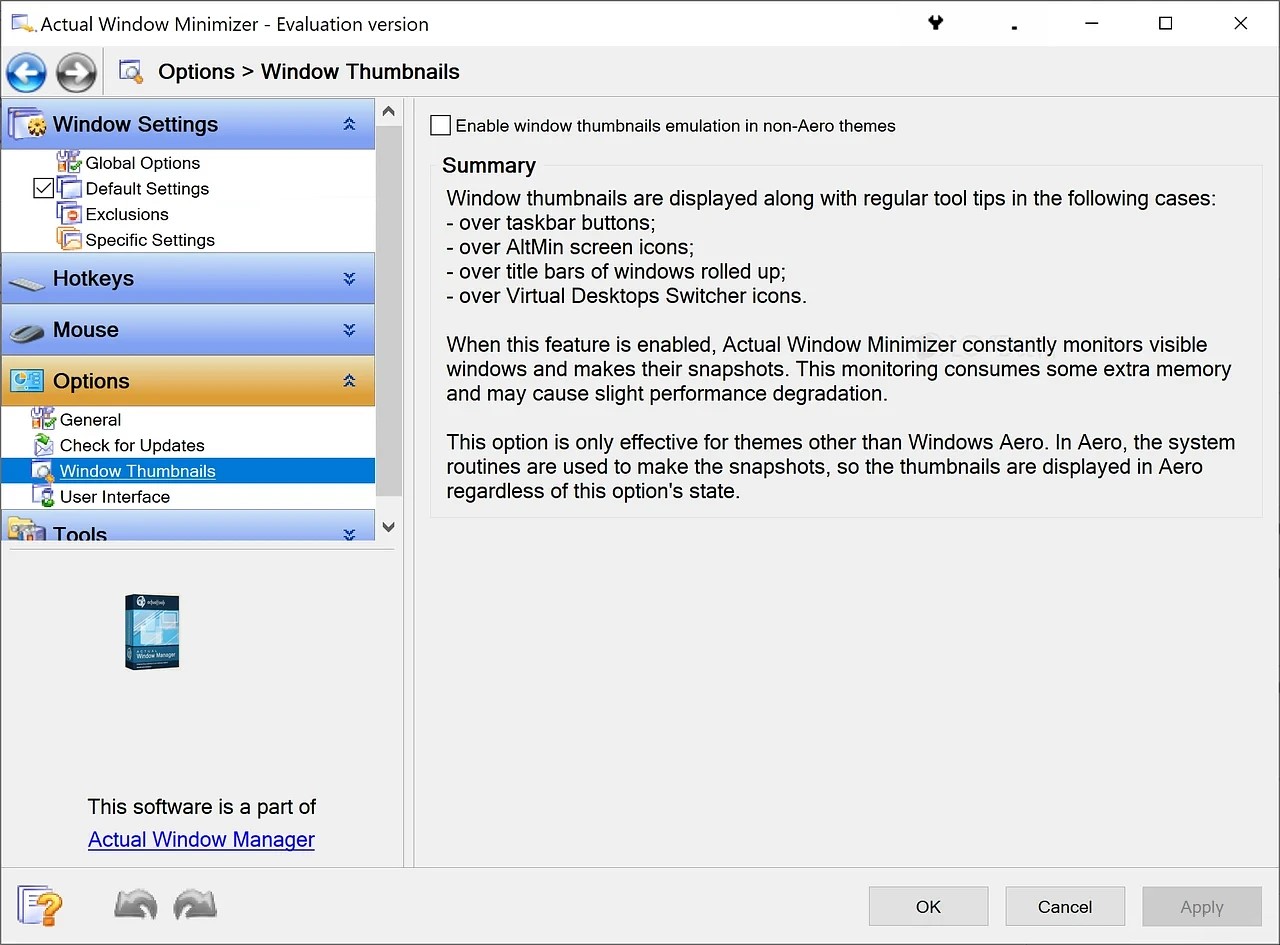
Task: Enable window thumbnails emulation in non-Aero themes
Action: [x=440, y=125]
